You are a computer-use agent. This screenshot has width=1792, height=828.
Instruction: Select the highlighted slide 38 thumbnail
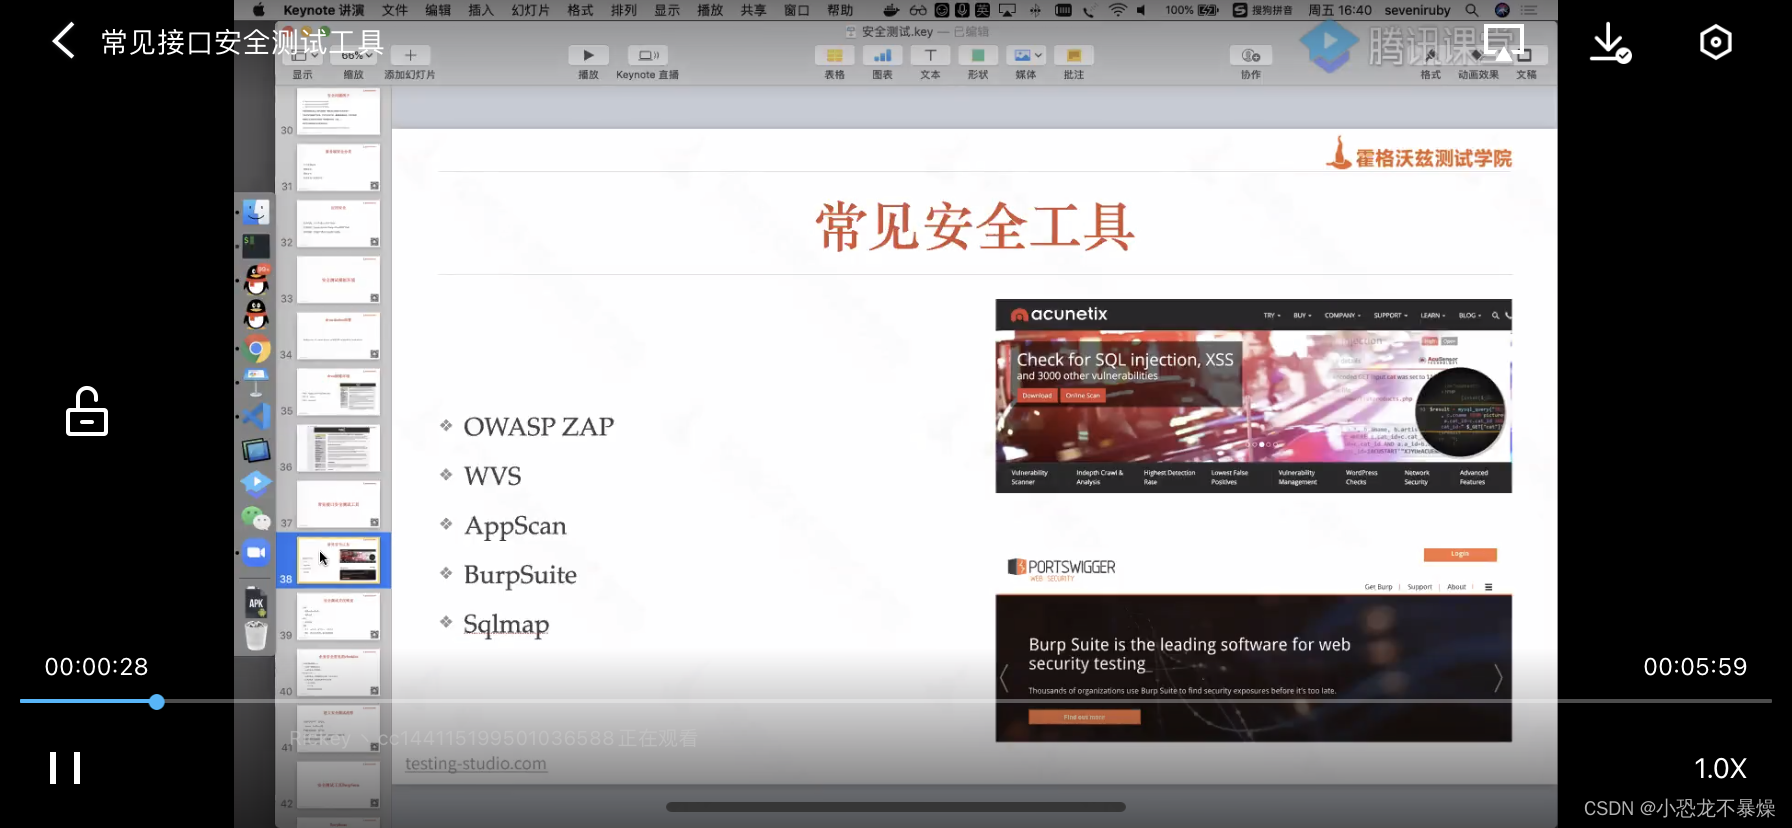338,560
